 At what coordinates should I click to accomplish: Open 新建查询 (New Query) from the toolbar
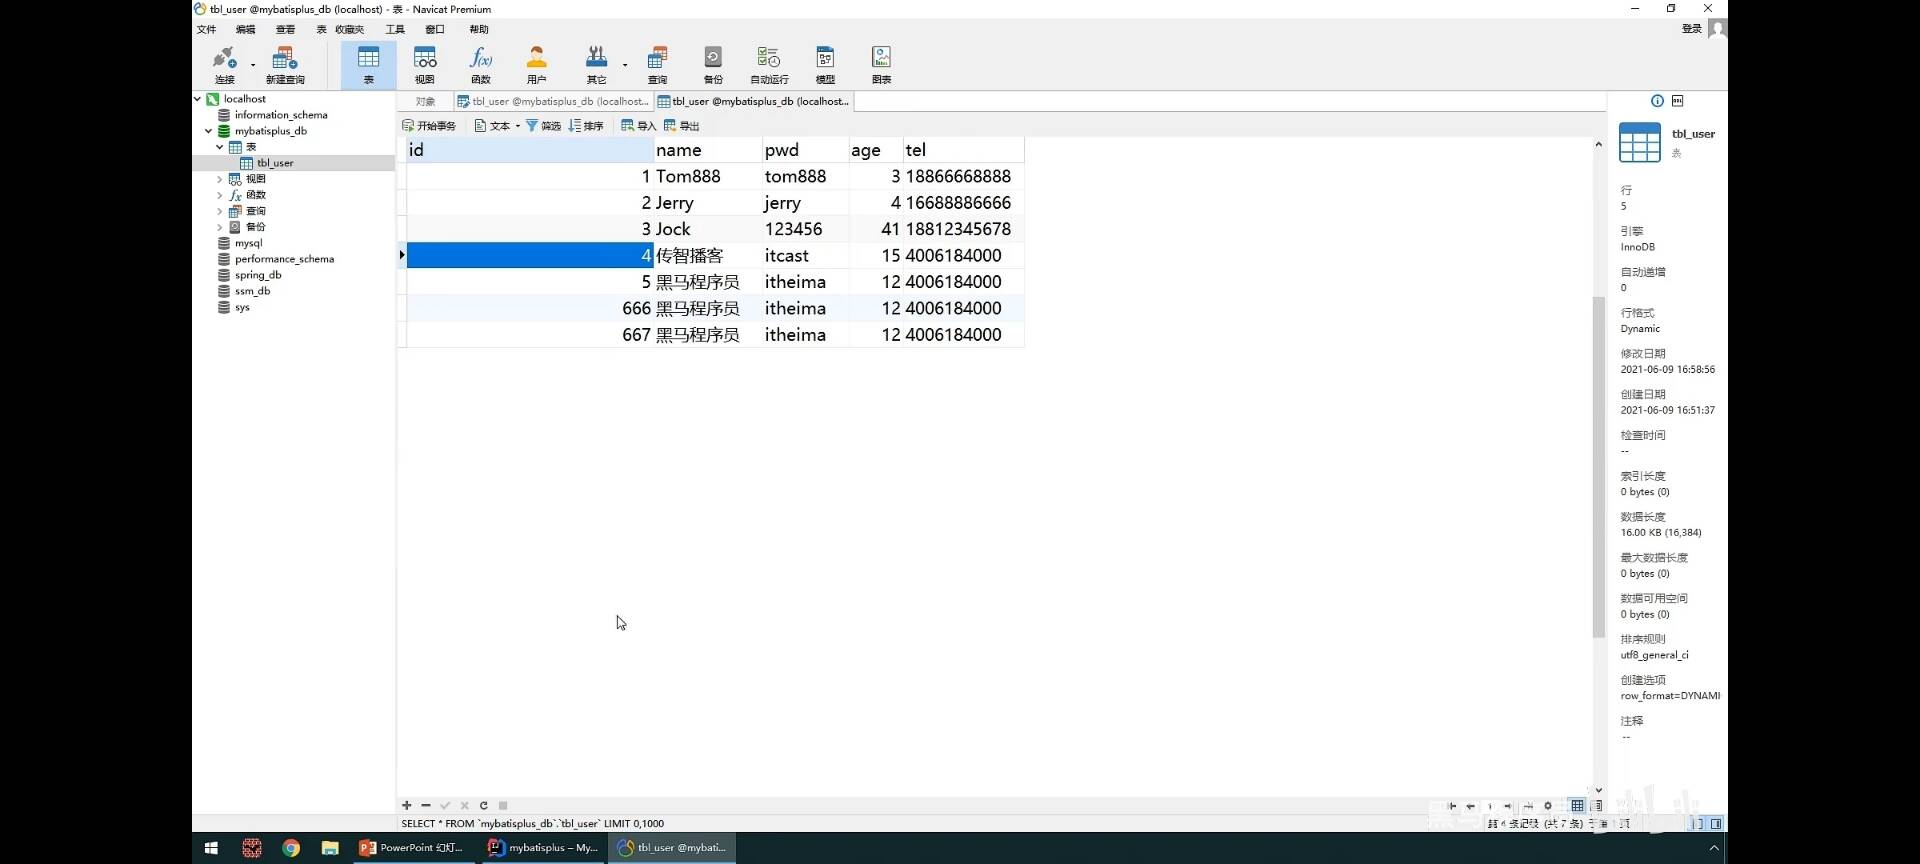point(285,65)
